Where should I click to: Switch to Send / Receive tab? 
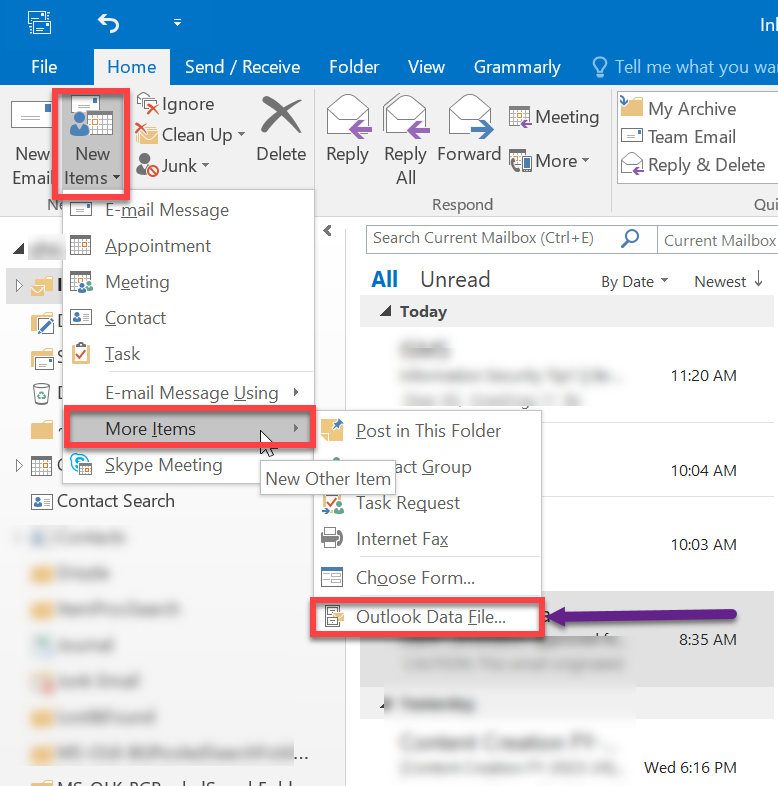pos(243,67)
